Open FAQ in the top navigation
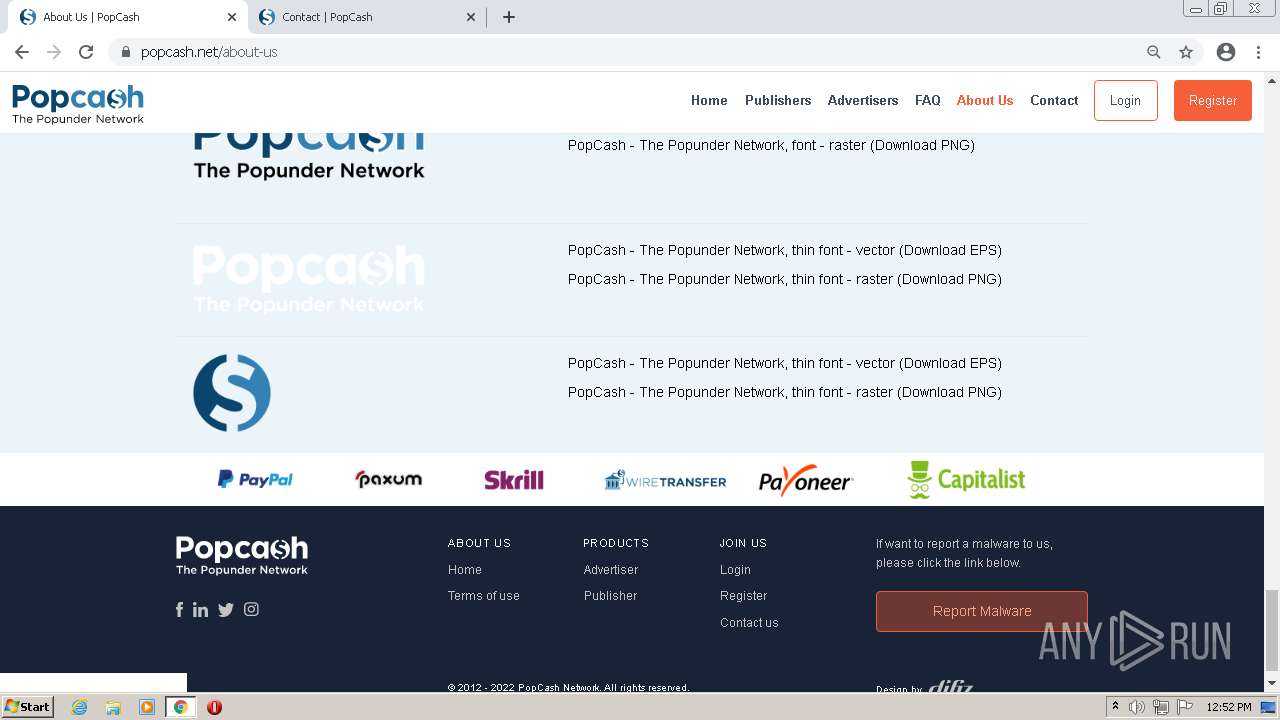This screenshot has height=720, width=1280. pyautogui.click(x=928, y=100)
